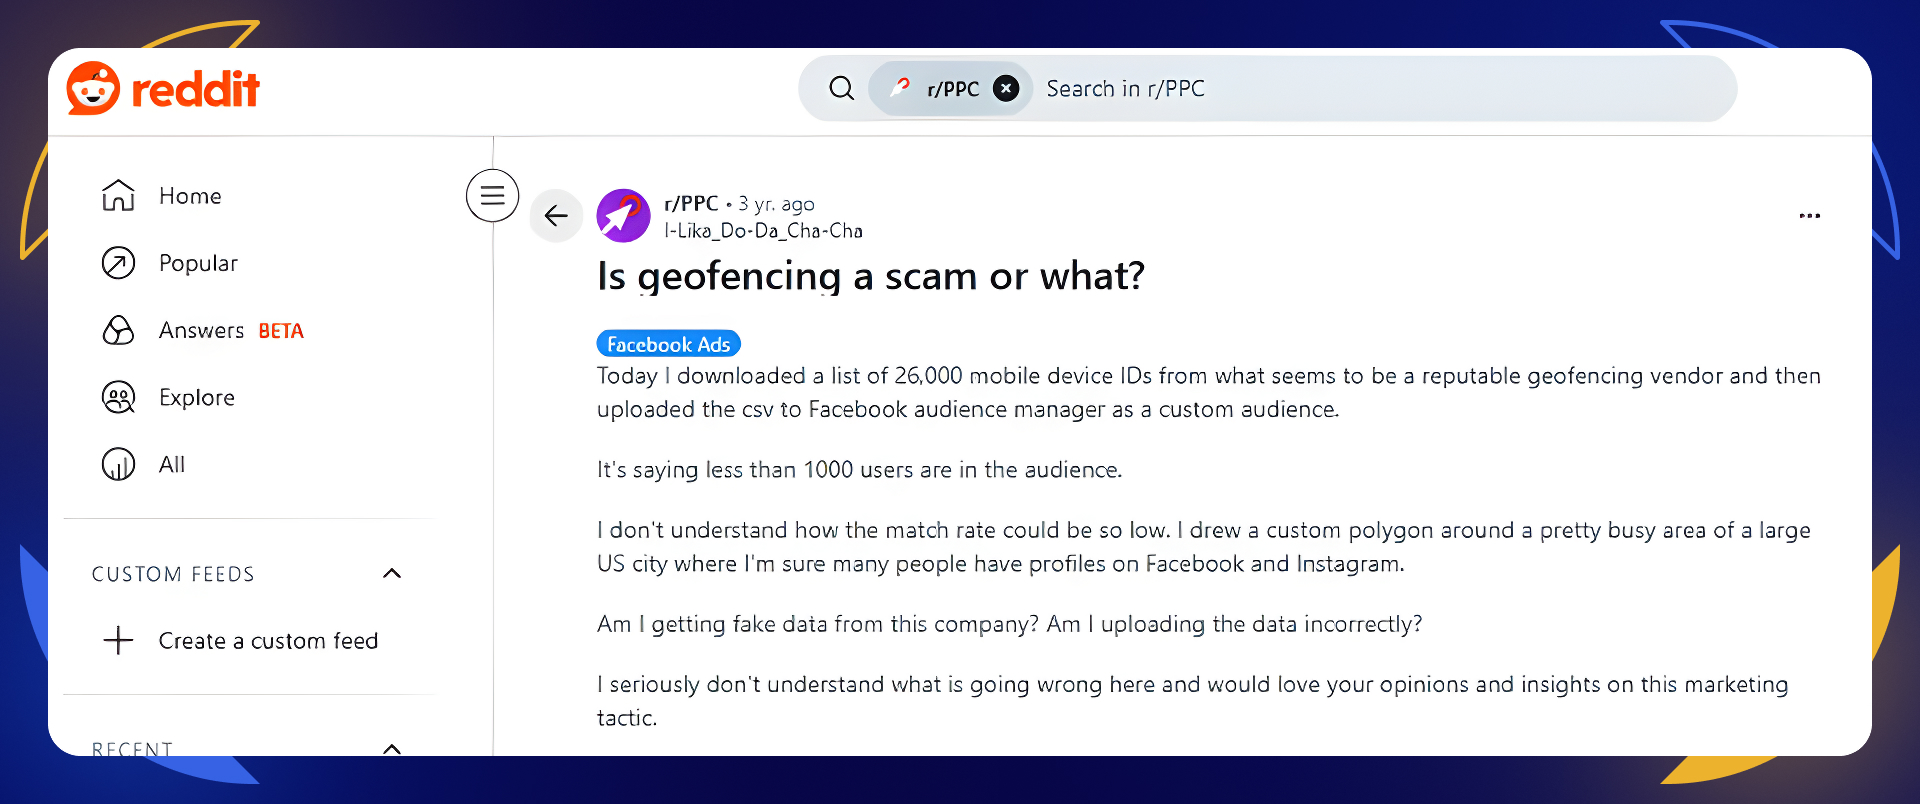Click the Reddit snoo logo
Image resolution: width=1920 pixels, height=804 pixels.
93,88
